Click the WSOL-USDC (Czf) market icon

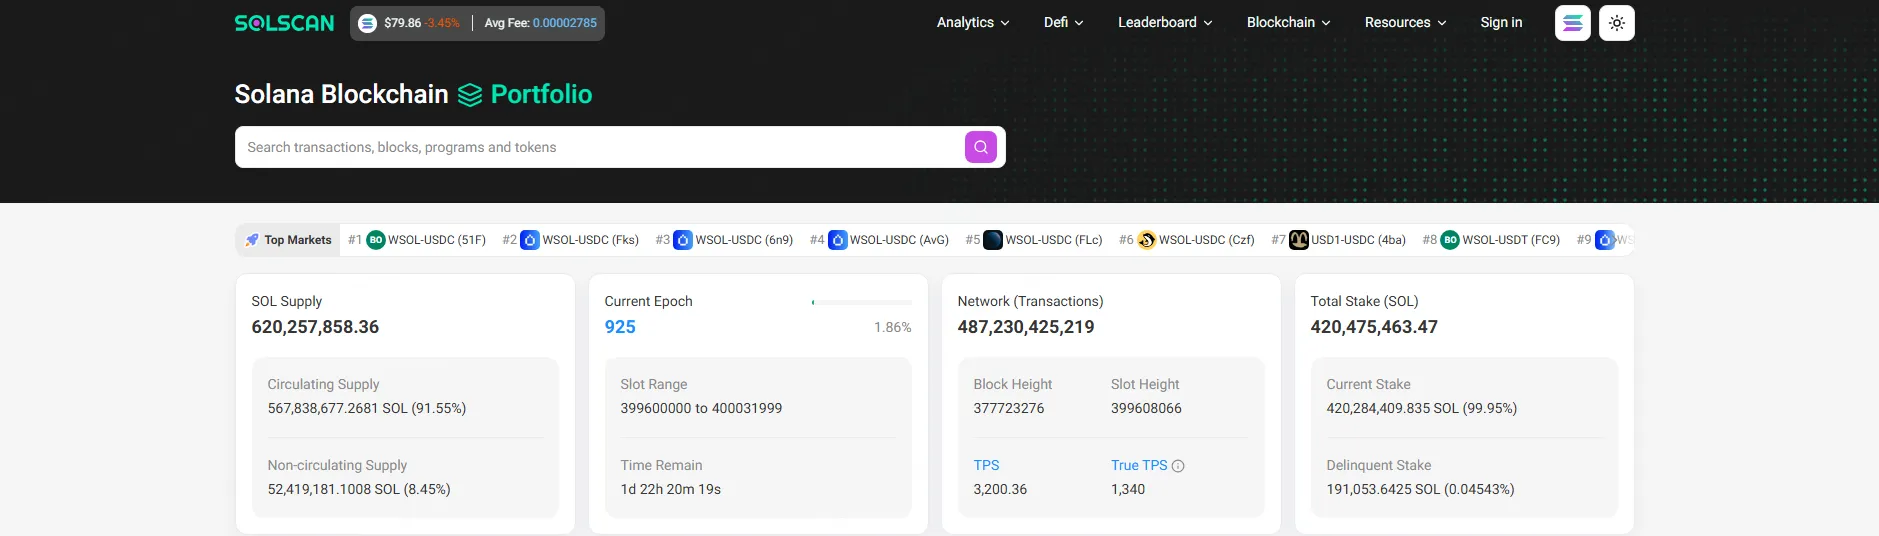1146,240
